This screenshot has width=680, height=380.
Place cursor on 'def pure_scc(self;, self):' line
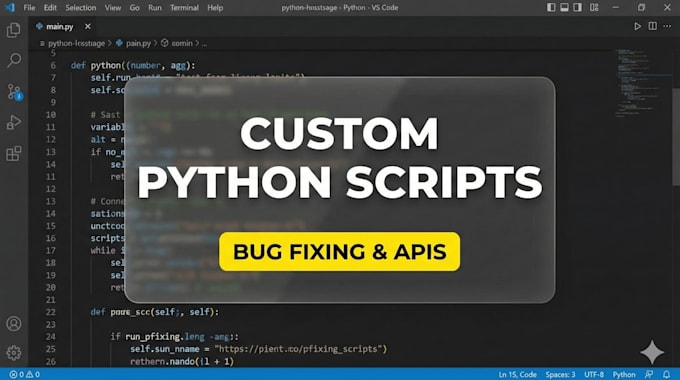155,312
